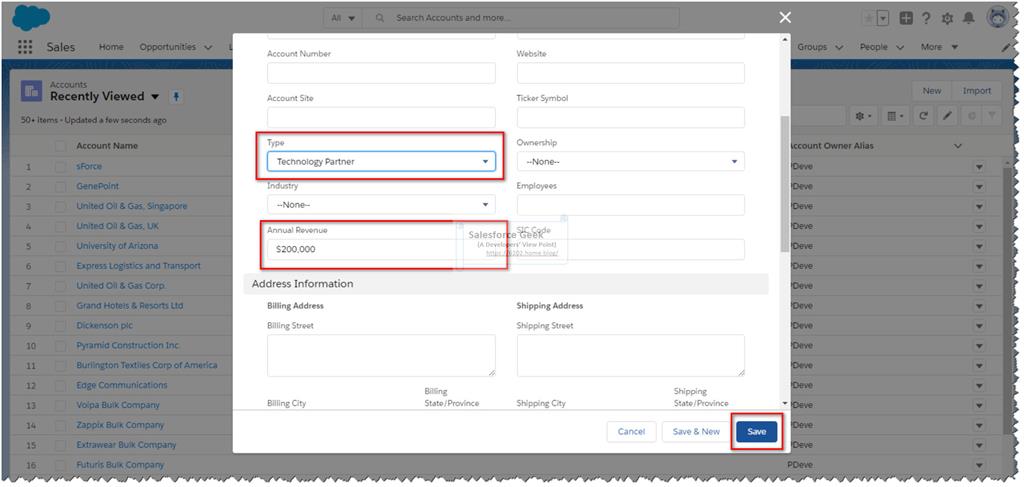Click the Search Accounts and more box
1024x487 pixels.
tap(521, 18)
